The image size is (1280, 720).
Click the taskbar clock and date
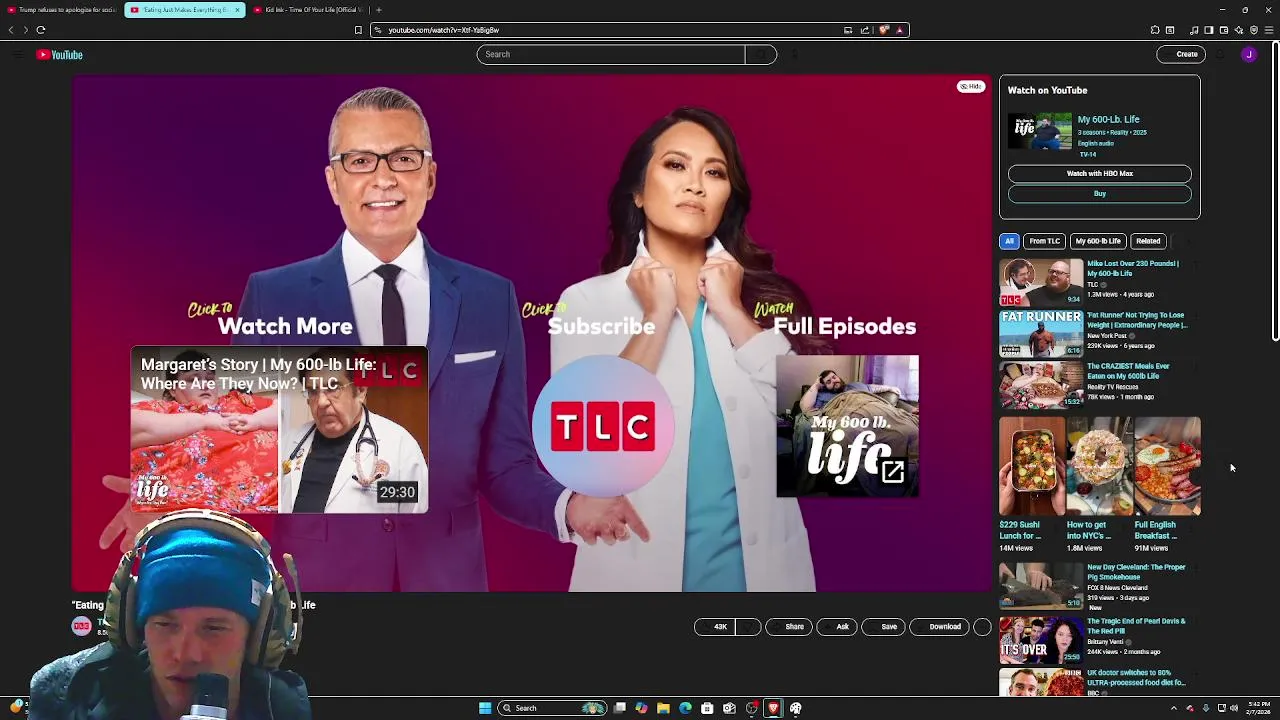[x=1259, y=708]
